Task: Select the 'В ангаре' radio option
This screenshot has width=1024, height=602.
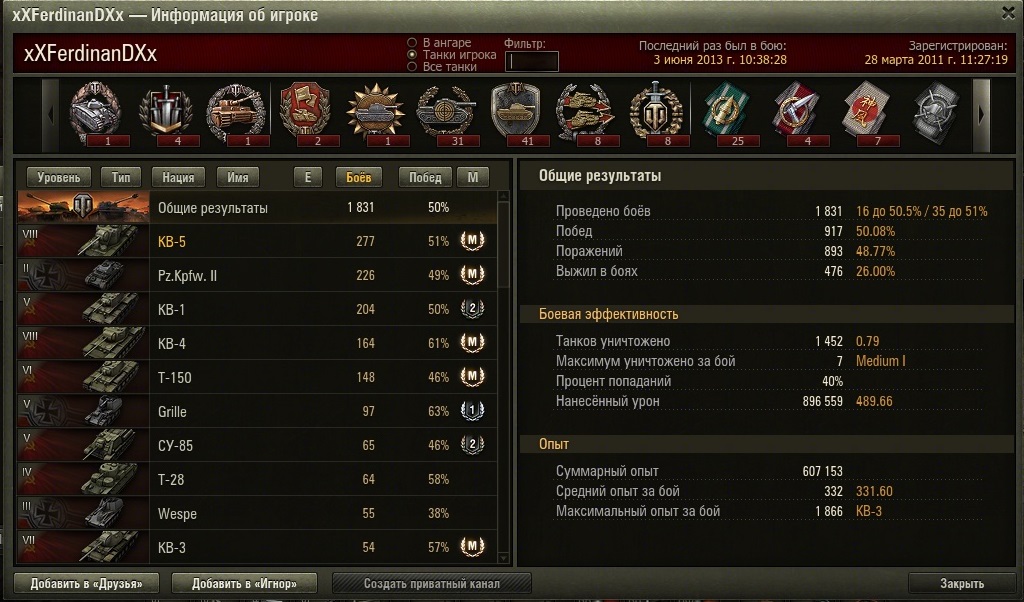Action: click(412, 42)
